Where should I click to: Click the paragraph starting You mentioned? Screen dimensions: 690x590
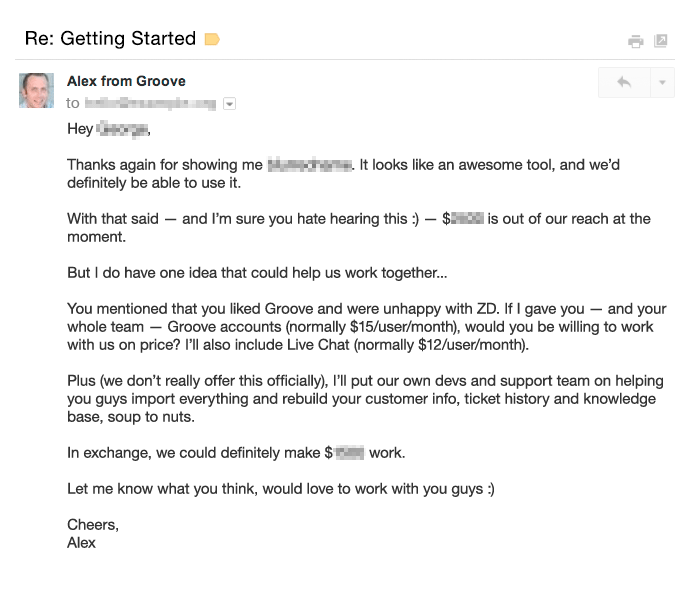pos(359,328)
